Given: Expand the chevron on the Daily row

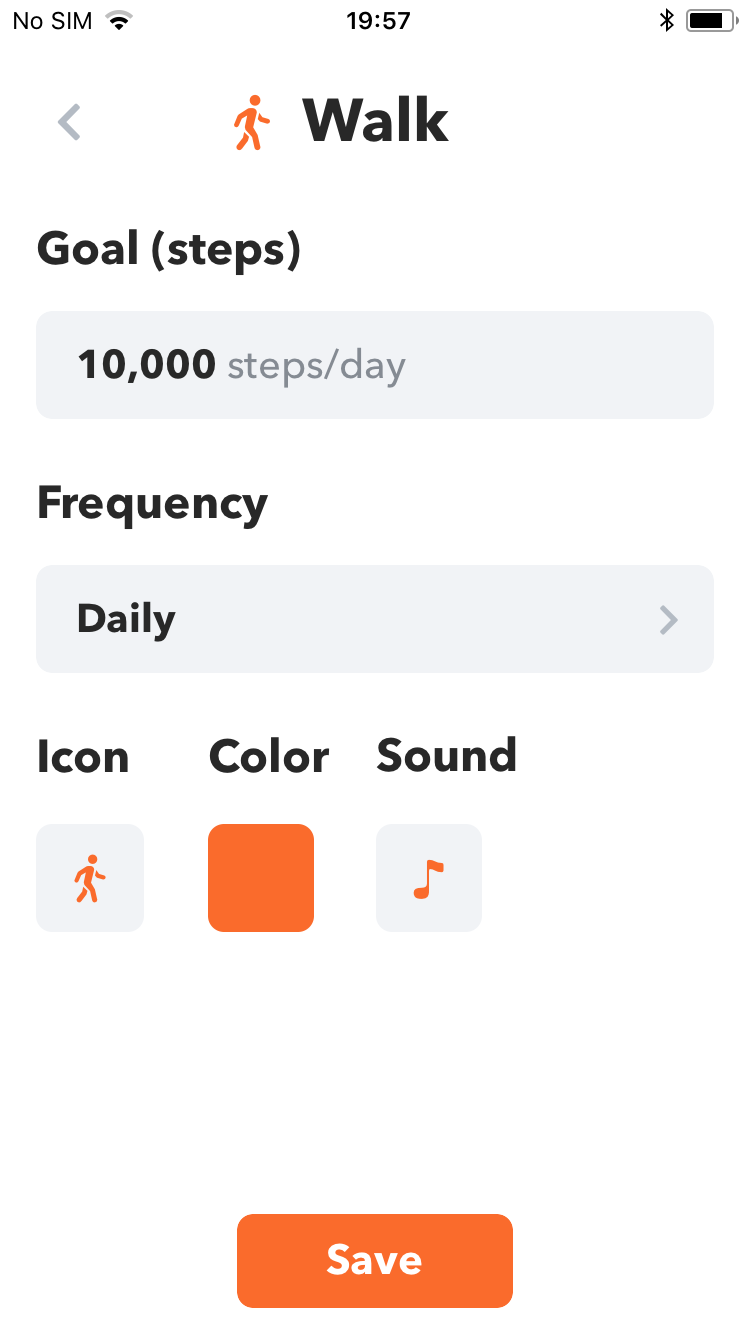Looking at the screenshot, I should [x=669, y=620].
